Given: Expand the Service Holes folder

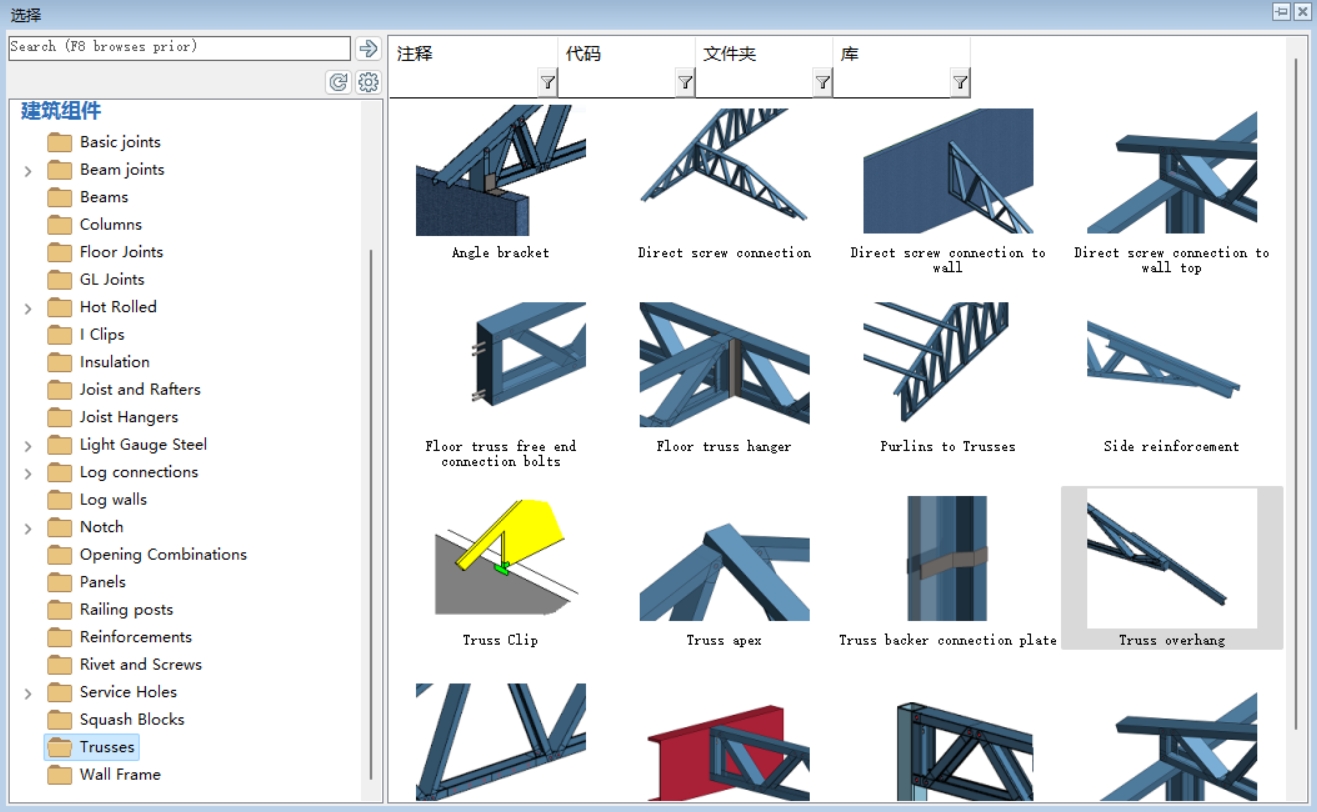Looking at the screenshot, I should pos(28,693).
